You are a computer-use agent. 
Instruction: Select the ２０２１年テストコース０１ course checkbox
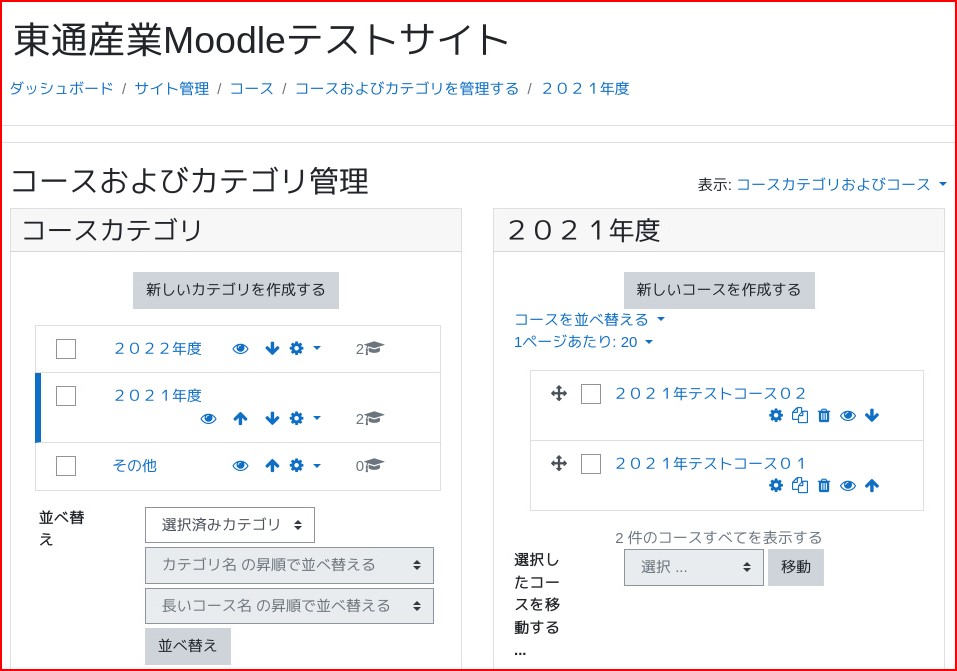591,464
